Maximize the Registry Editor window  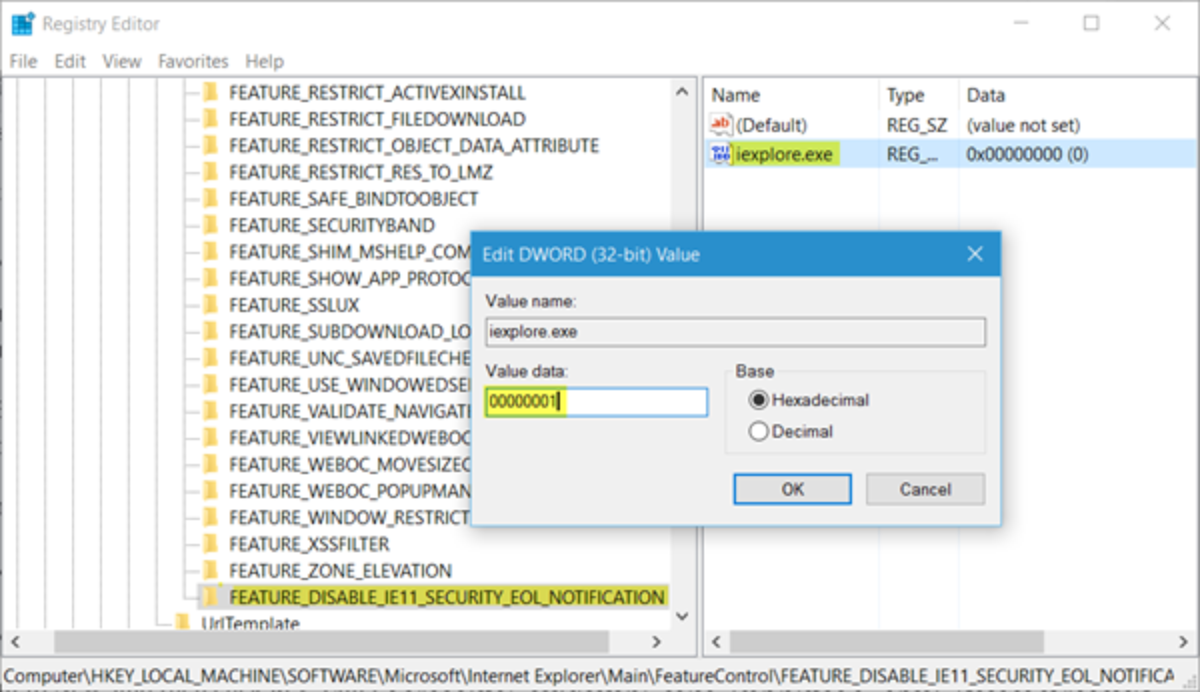coord(1091,23)
